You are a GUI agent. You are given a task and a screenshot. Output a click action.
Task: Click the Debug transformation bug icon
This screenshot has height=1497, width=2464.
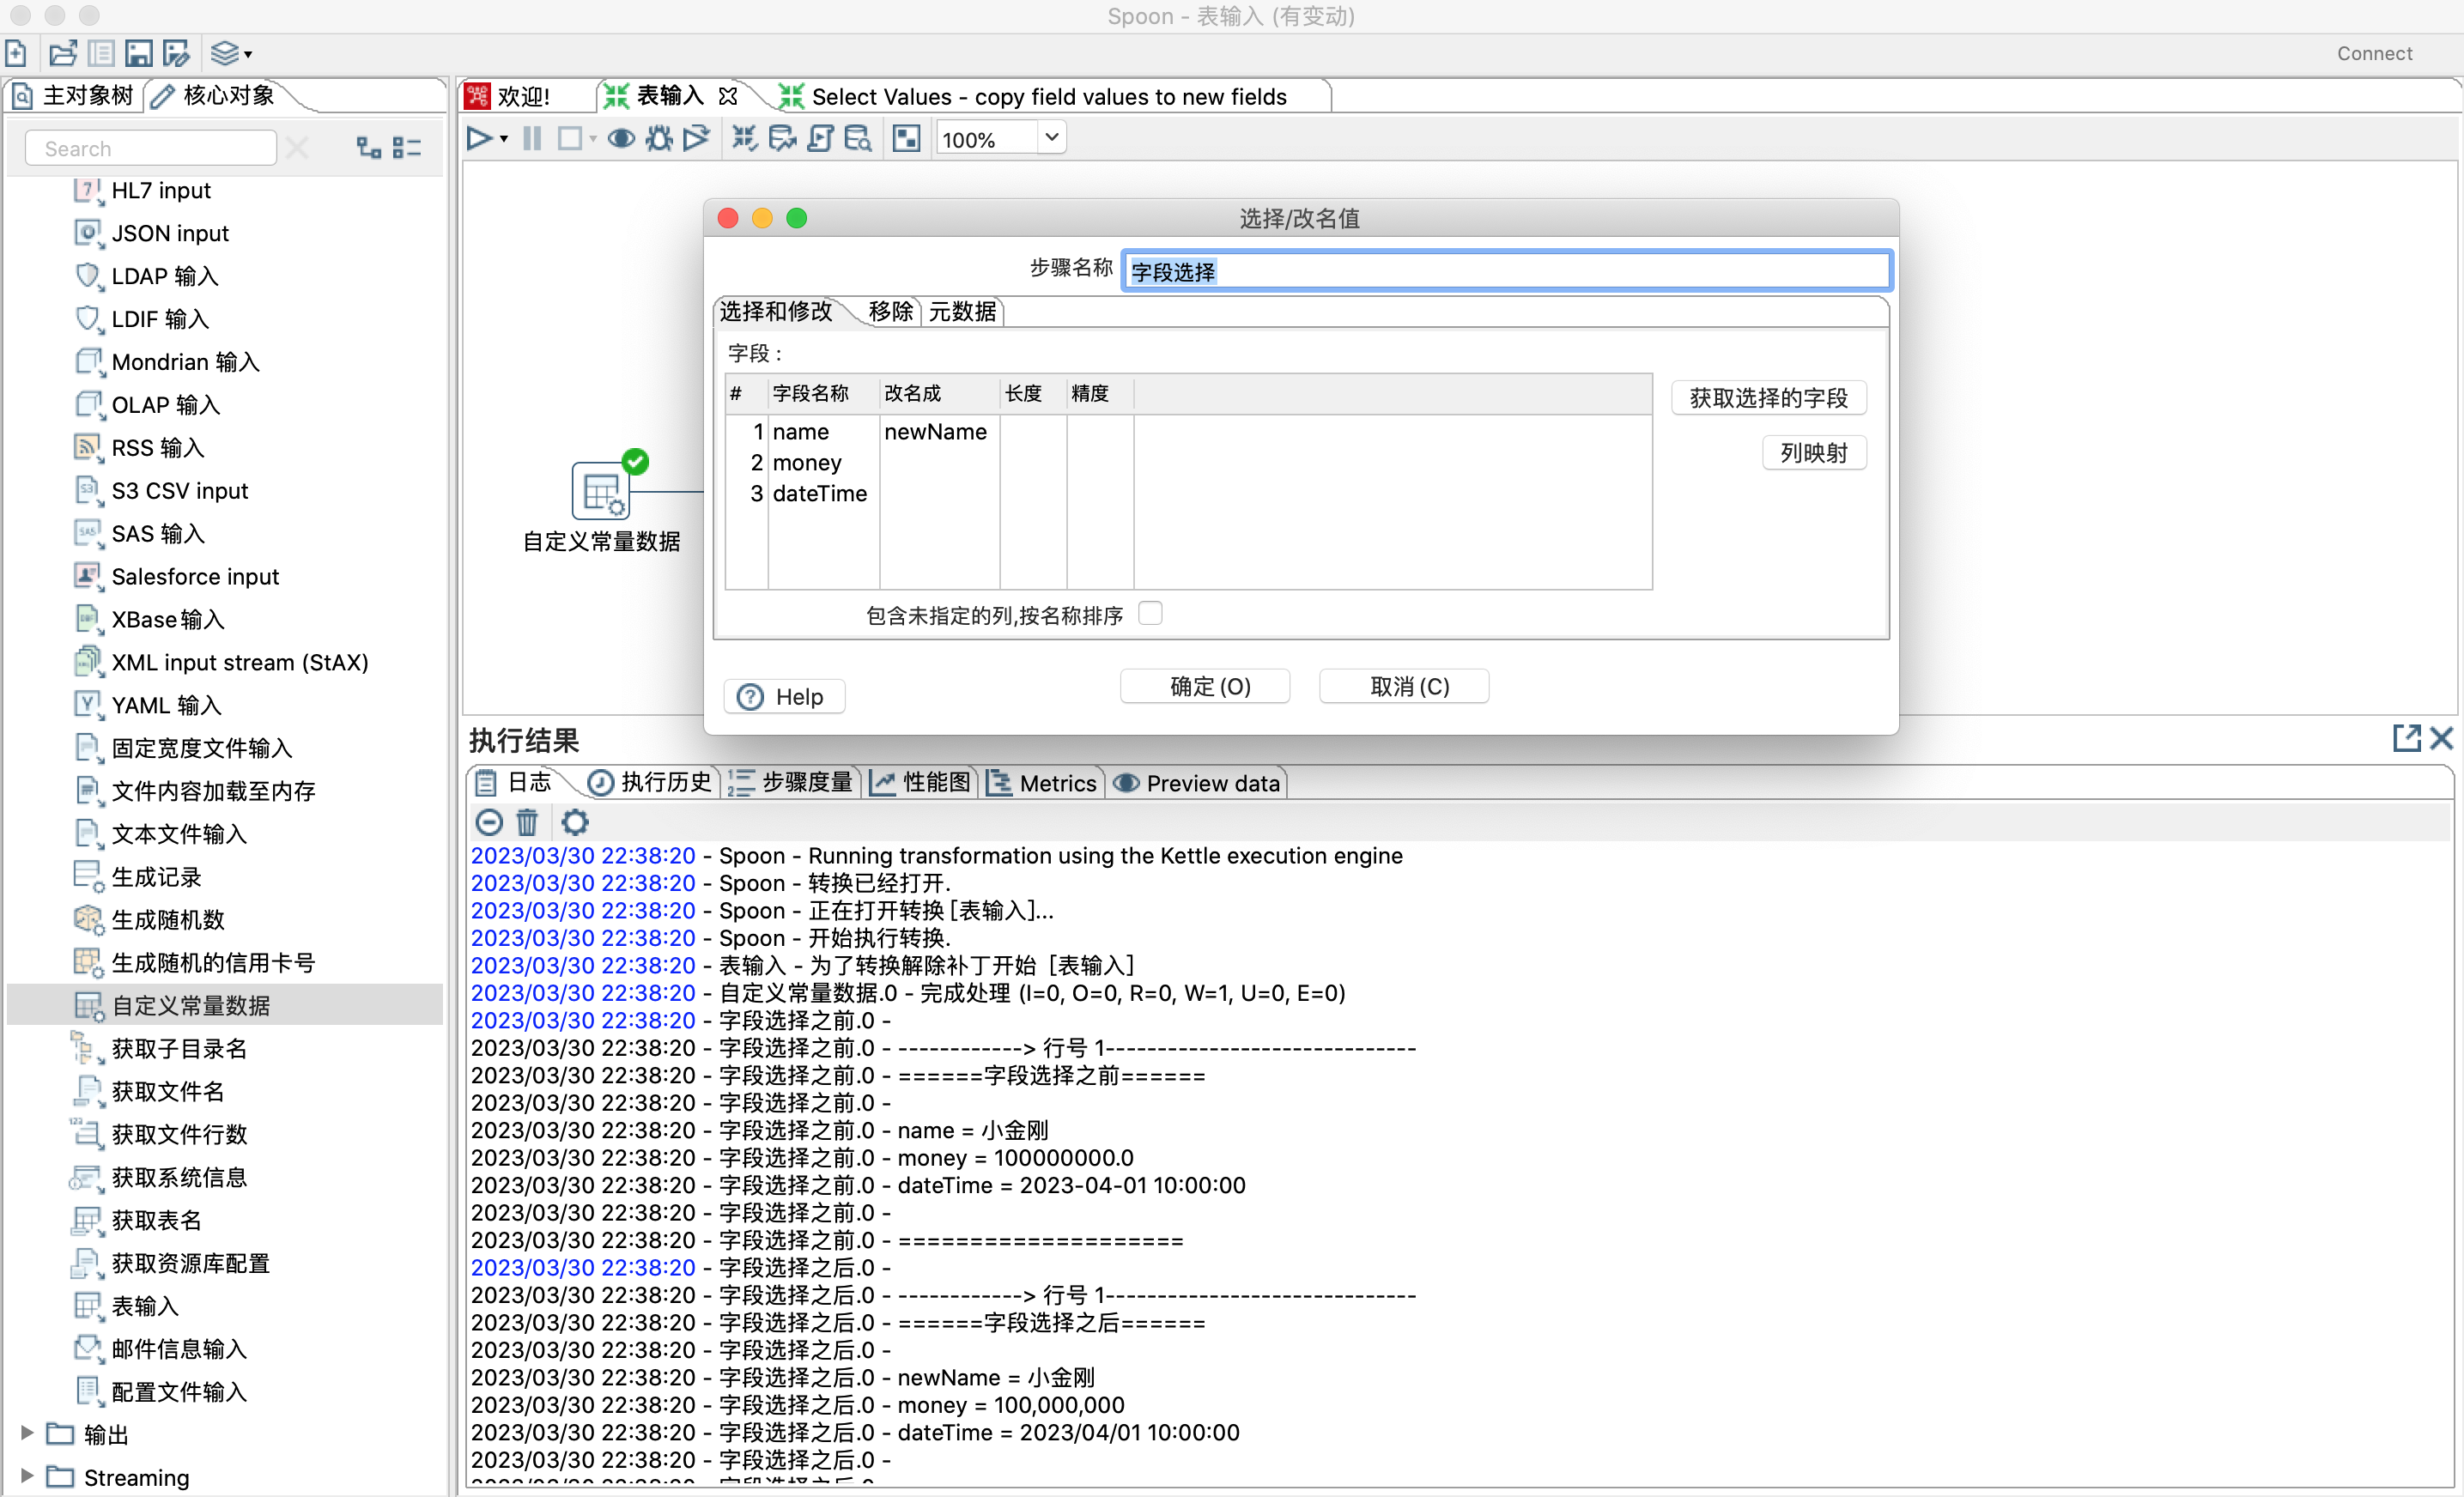[x=658, y=139]
